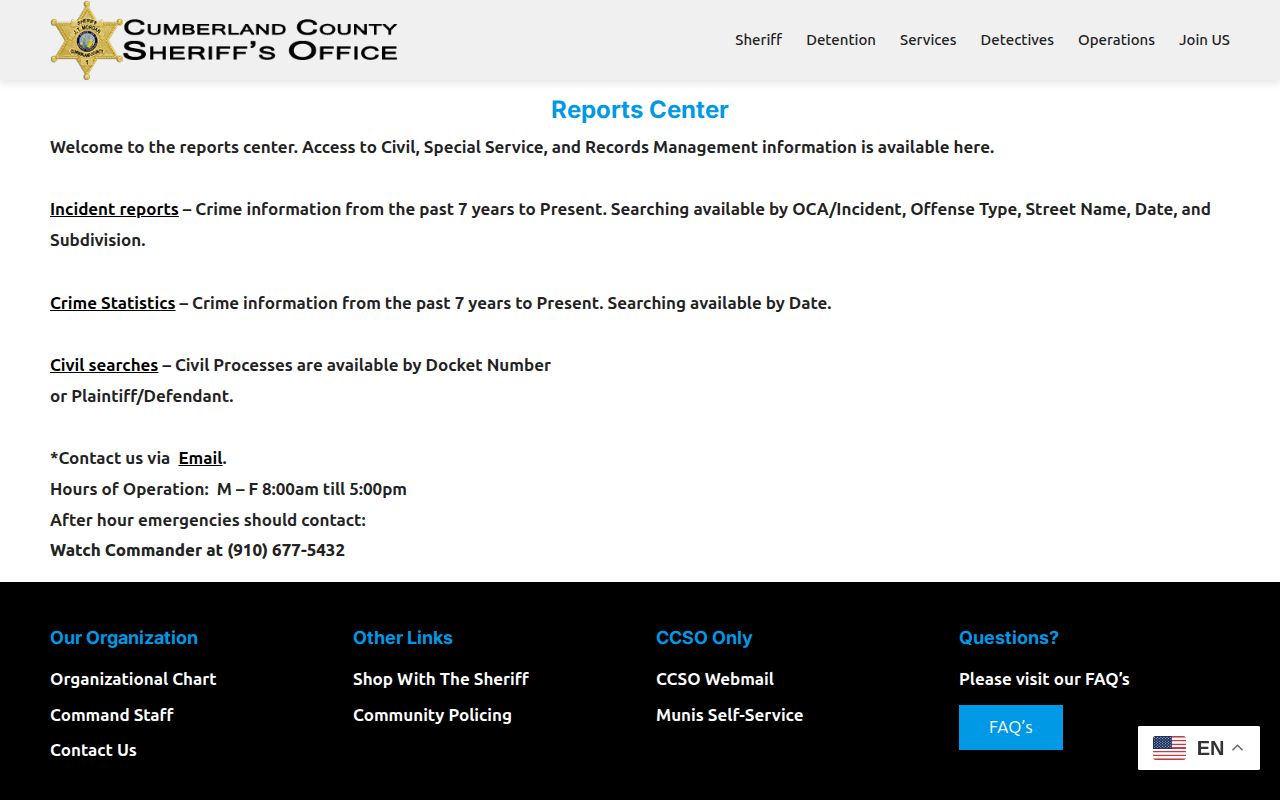Open the Contact Us footer link

pos(93,750)
